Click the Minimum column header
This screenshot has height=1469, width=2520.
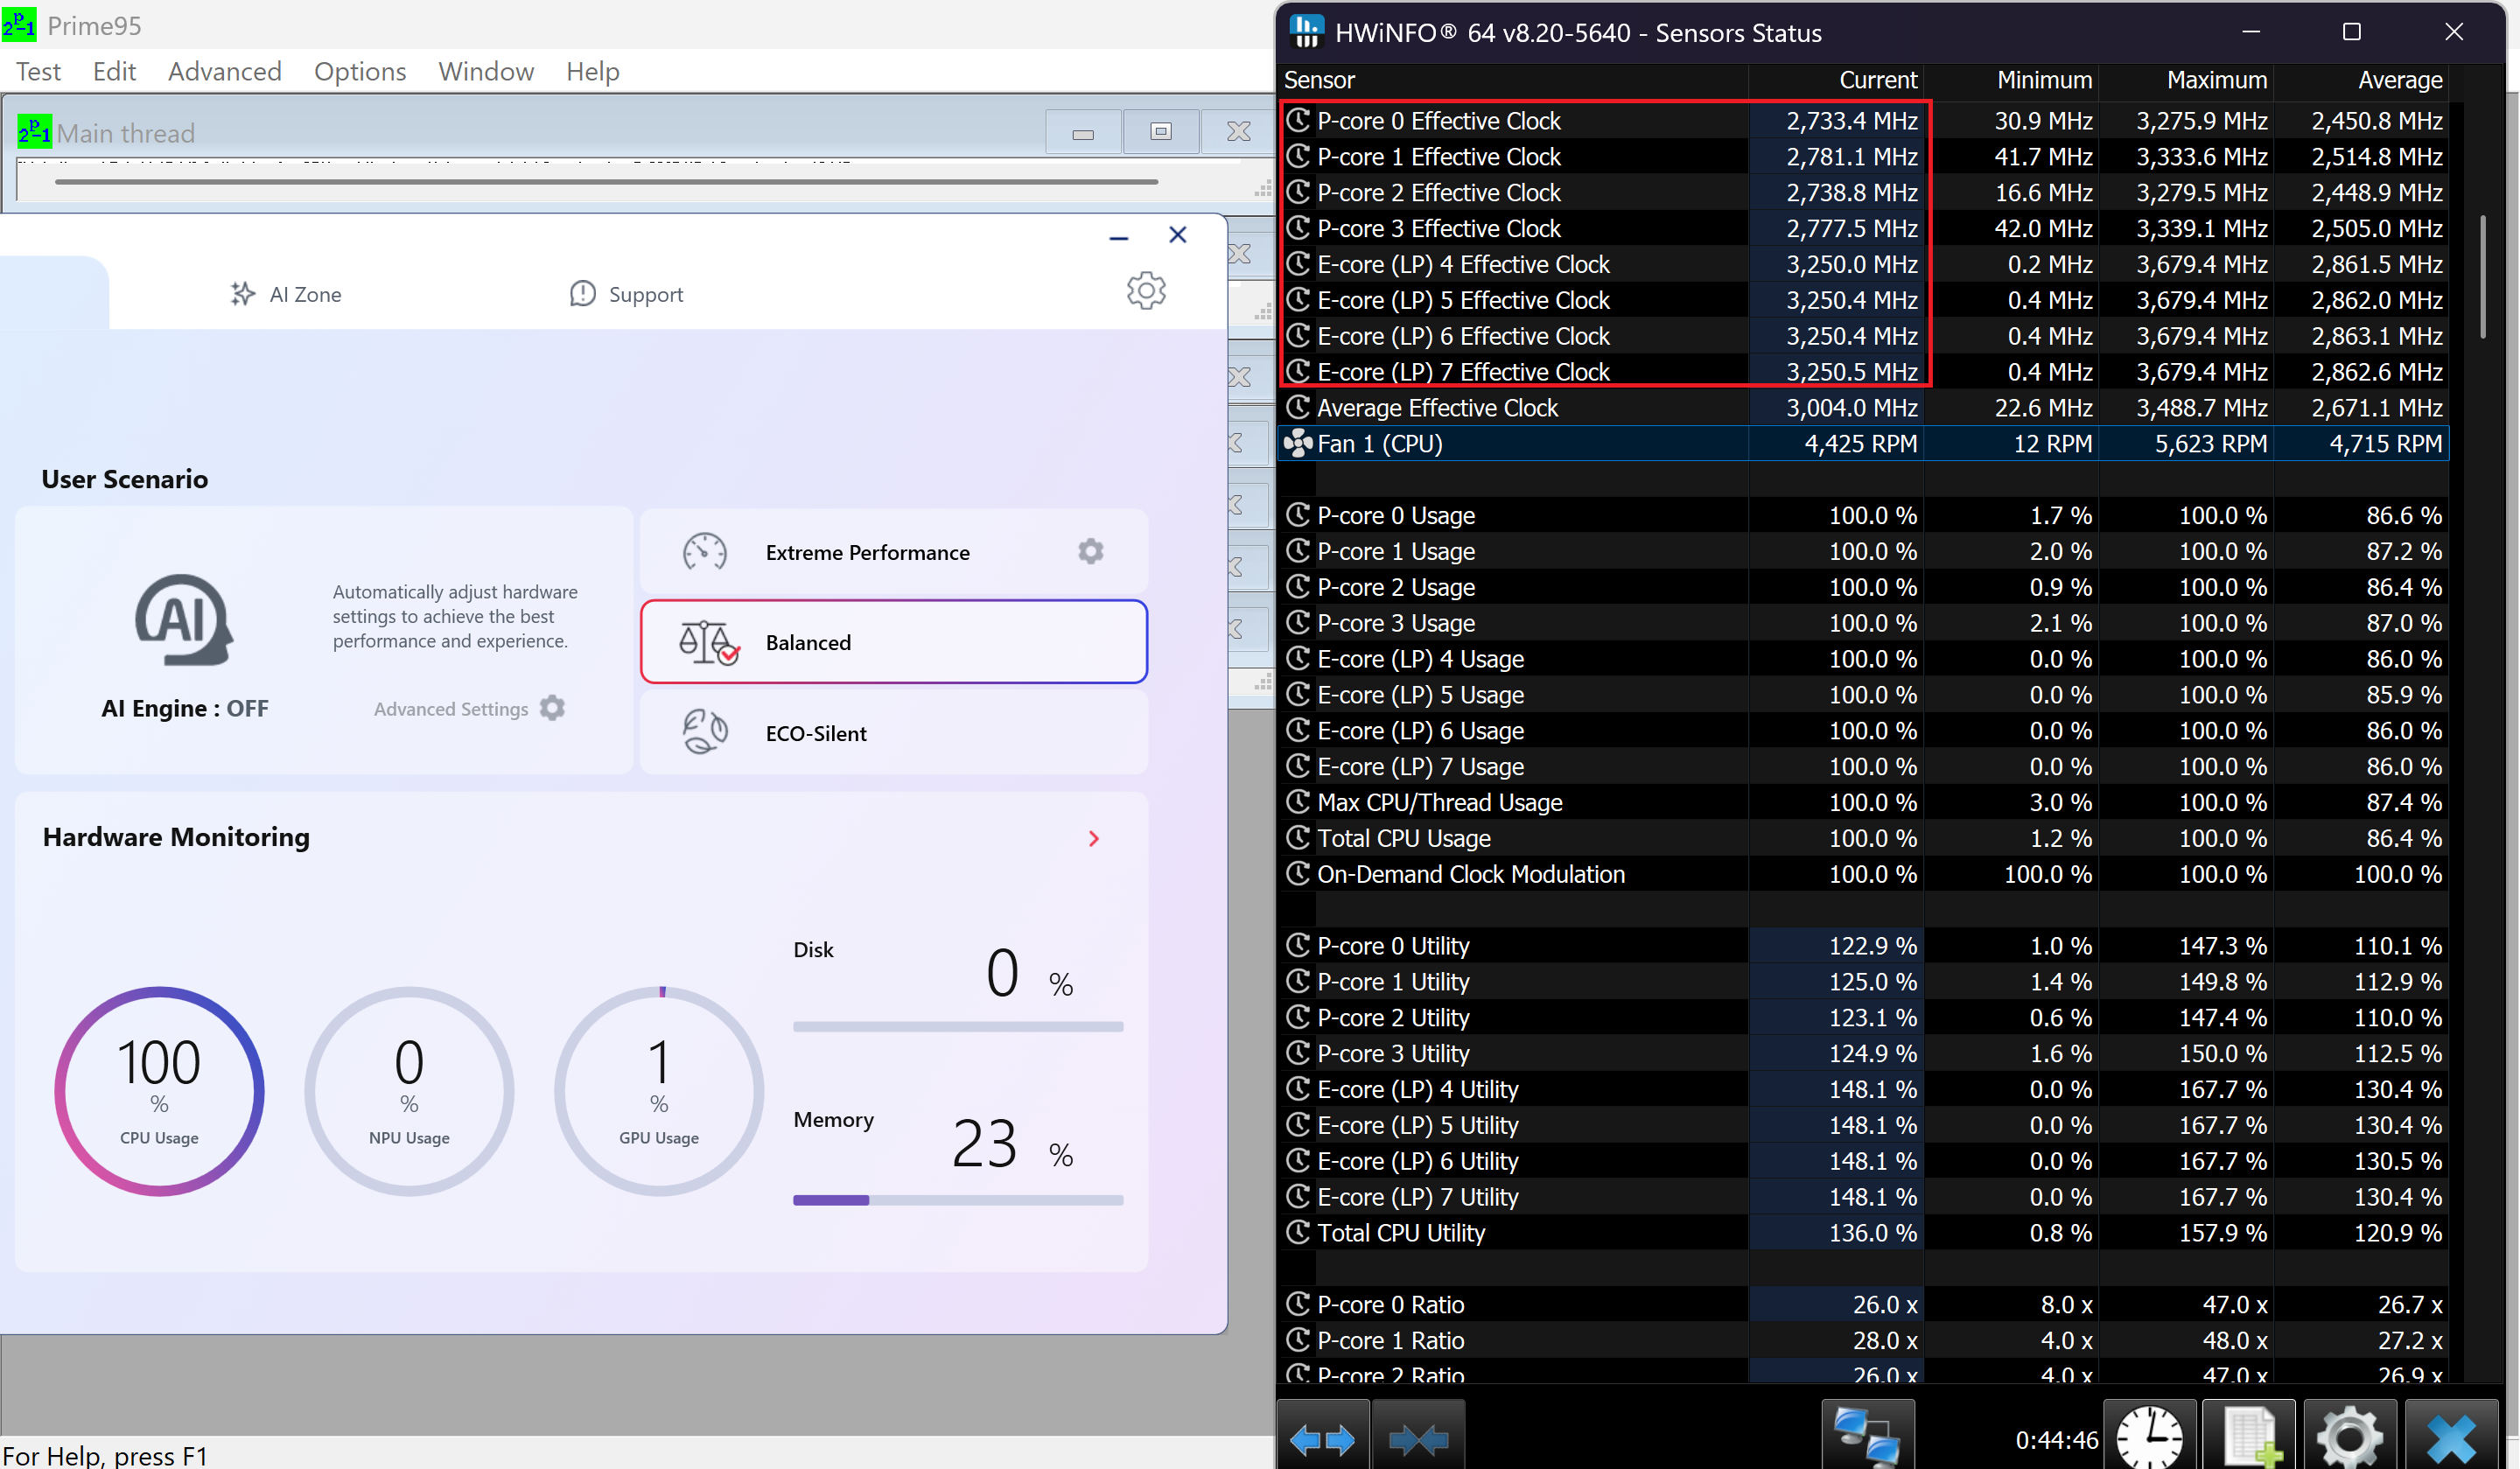click(2010, 80)
